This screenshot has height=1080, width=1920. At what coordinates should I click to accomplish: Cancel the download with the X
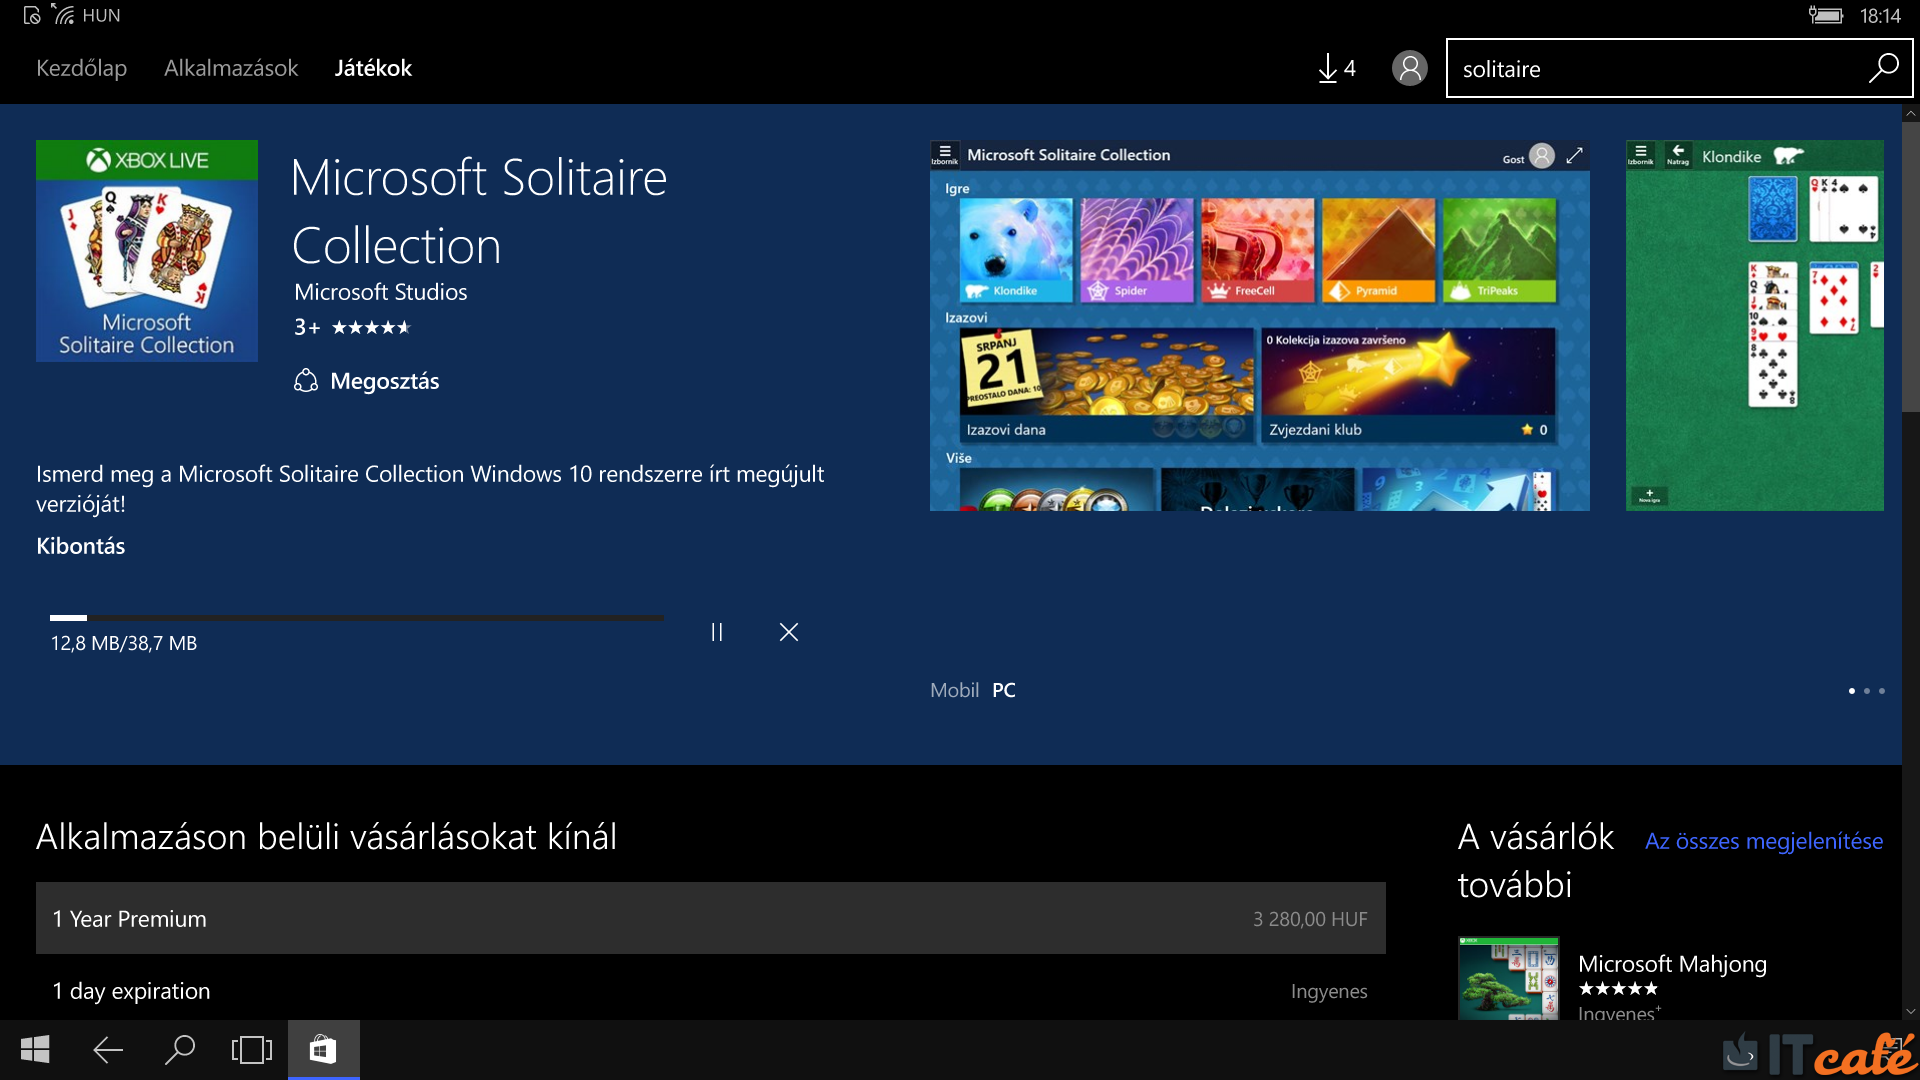(x=789, y=632)
